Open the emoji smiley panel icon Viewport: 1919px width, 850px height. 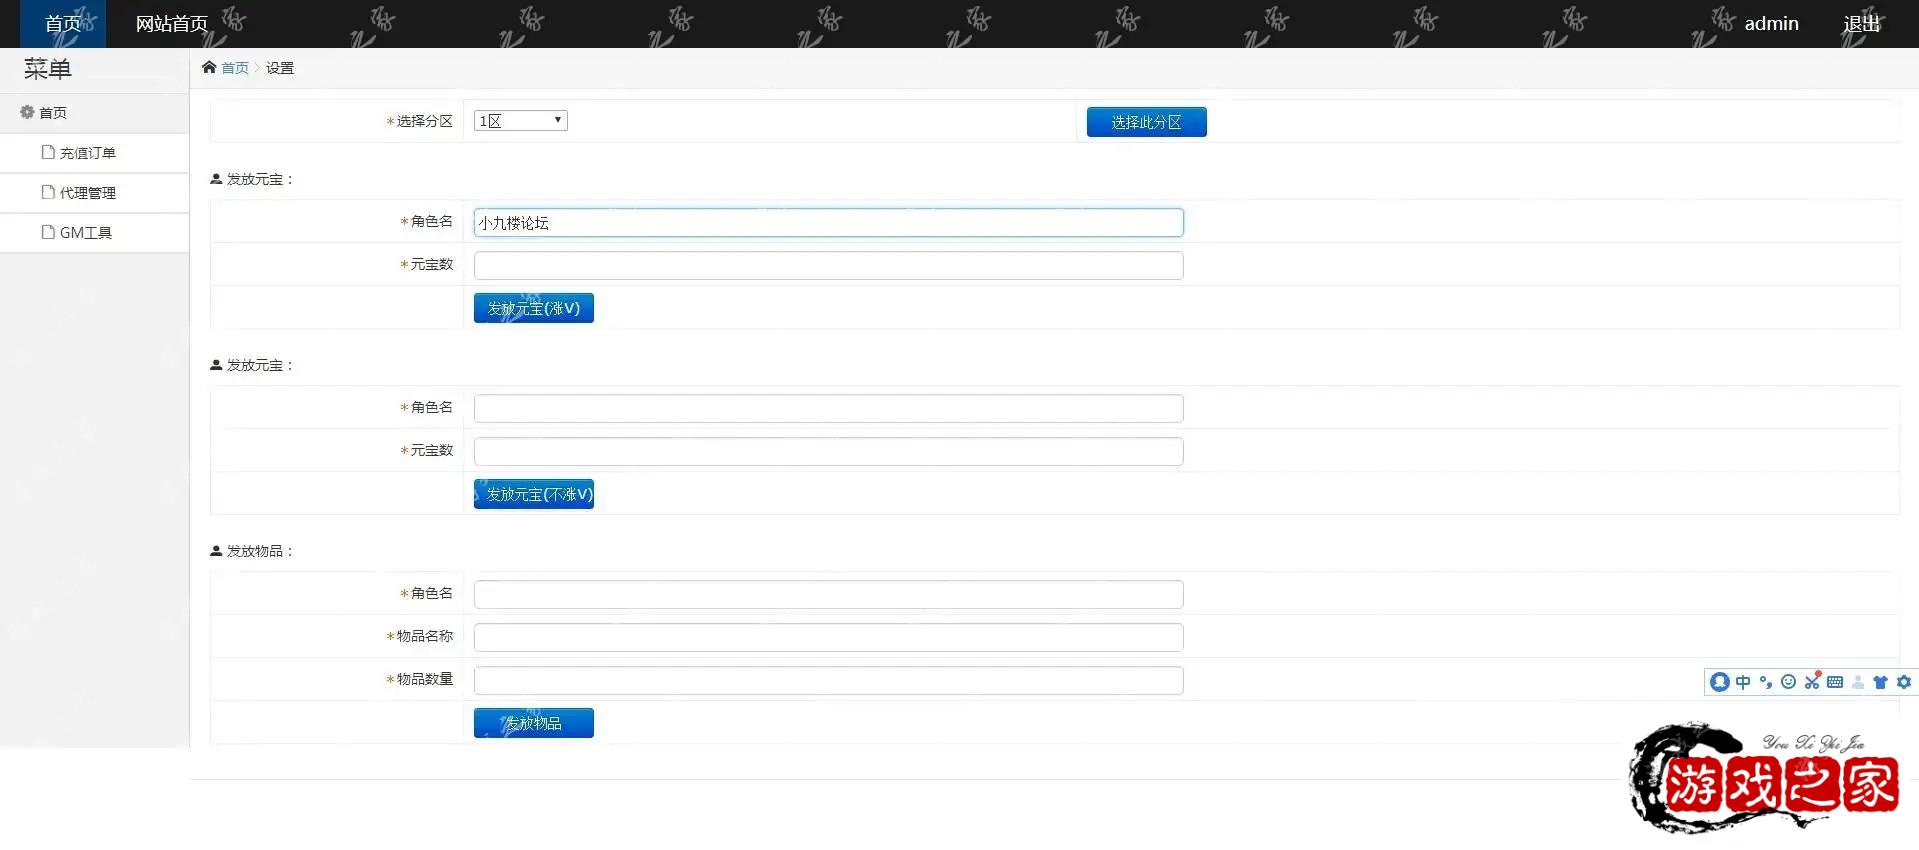[1789, 682]
